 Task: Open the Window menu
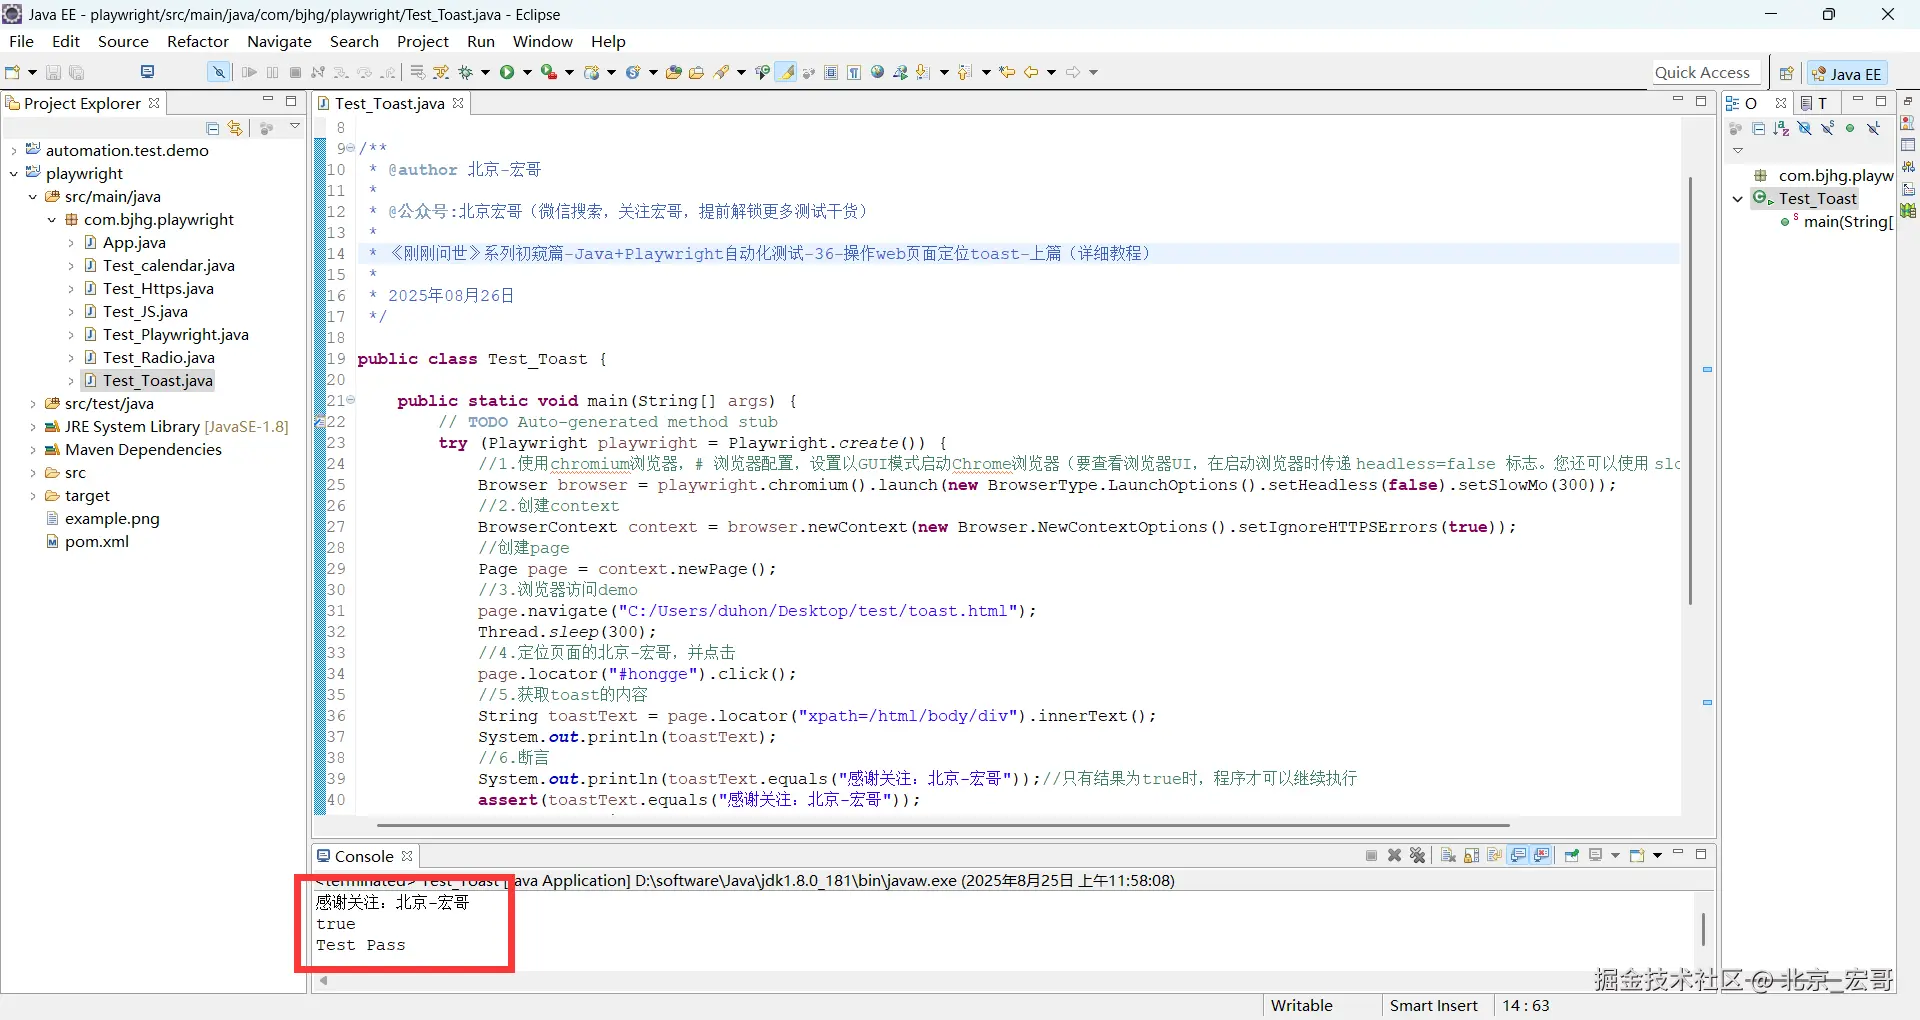[543, 41]
